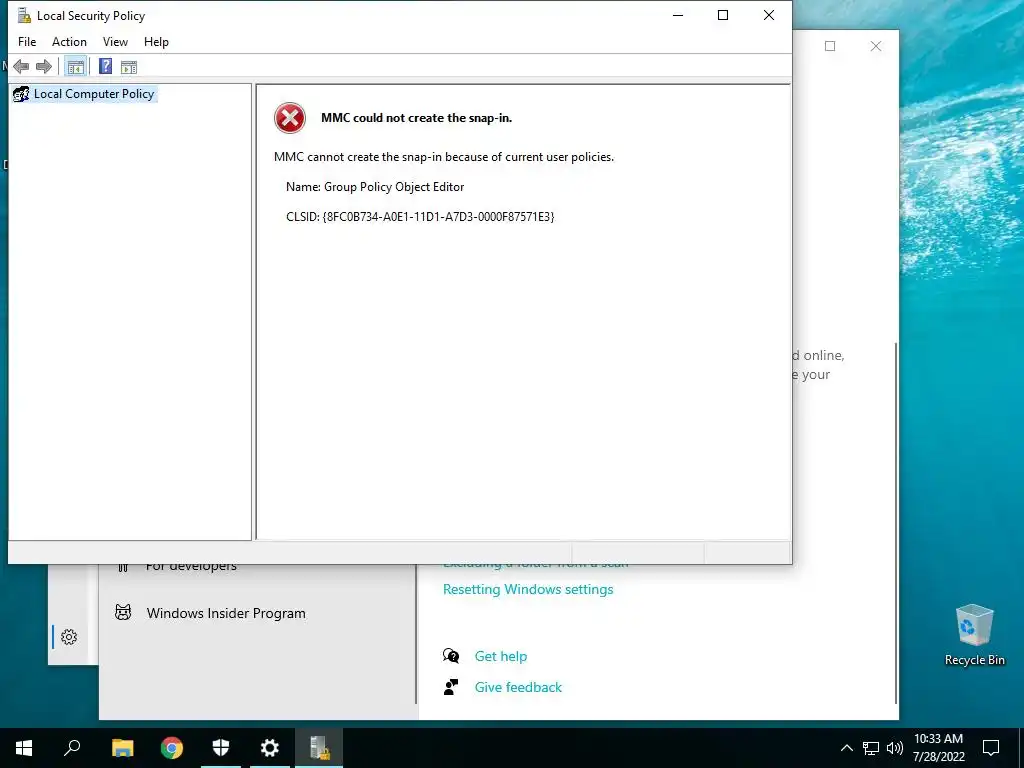
Task: Open the View menu
Action: pyautogui.click(x=115, y=42)
